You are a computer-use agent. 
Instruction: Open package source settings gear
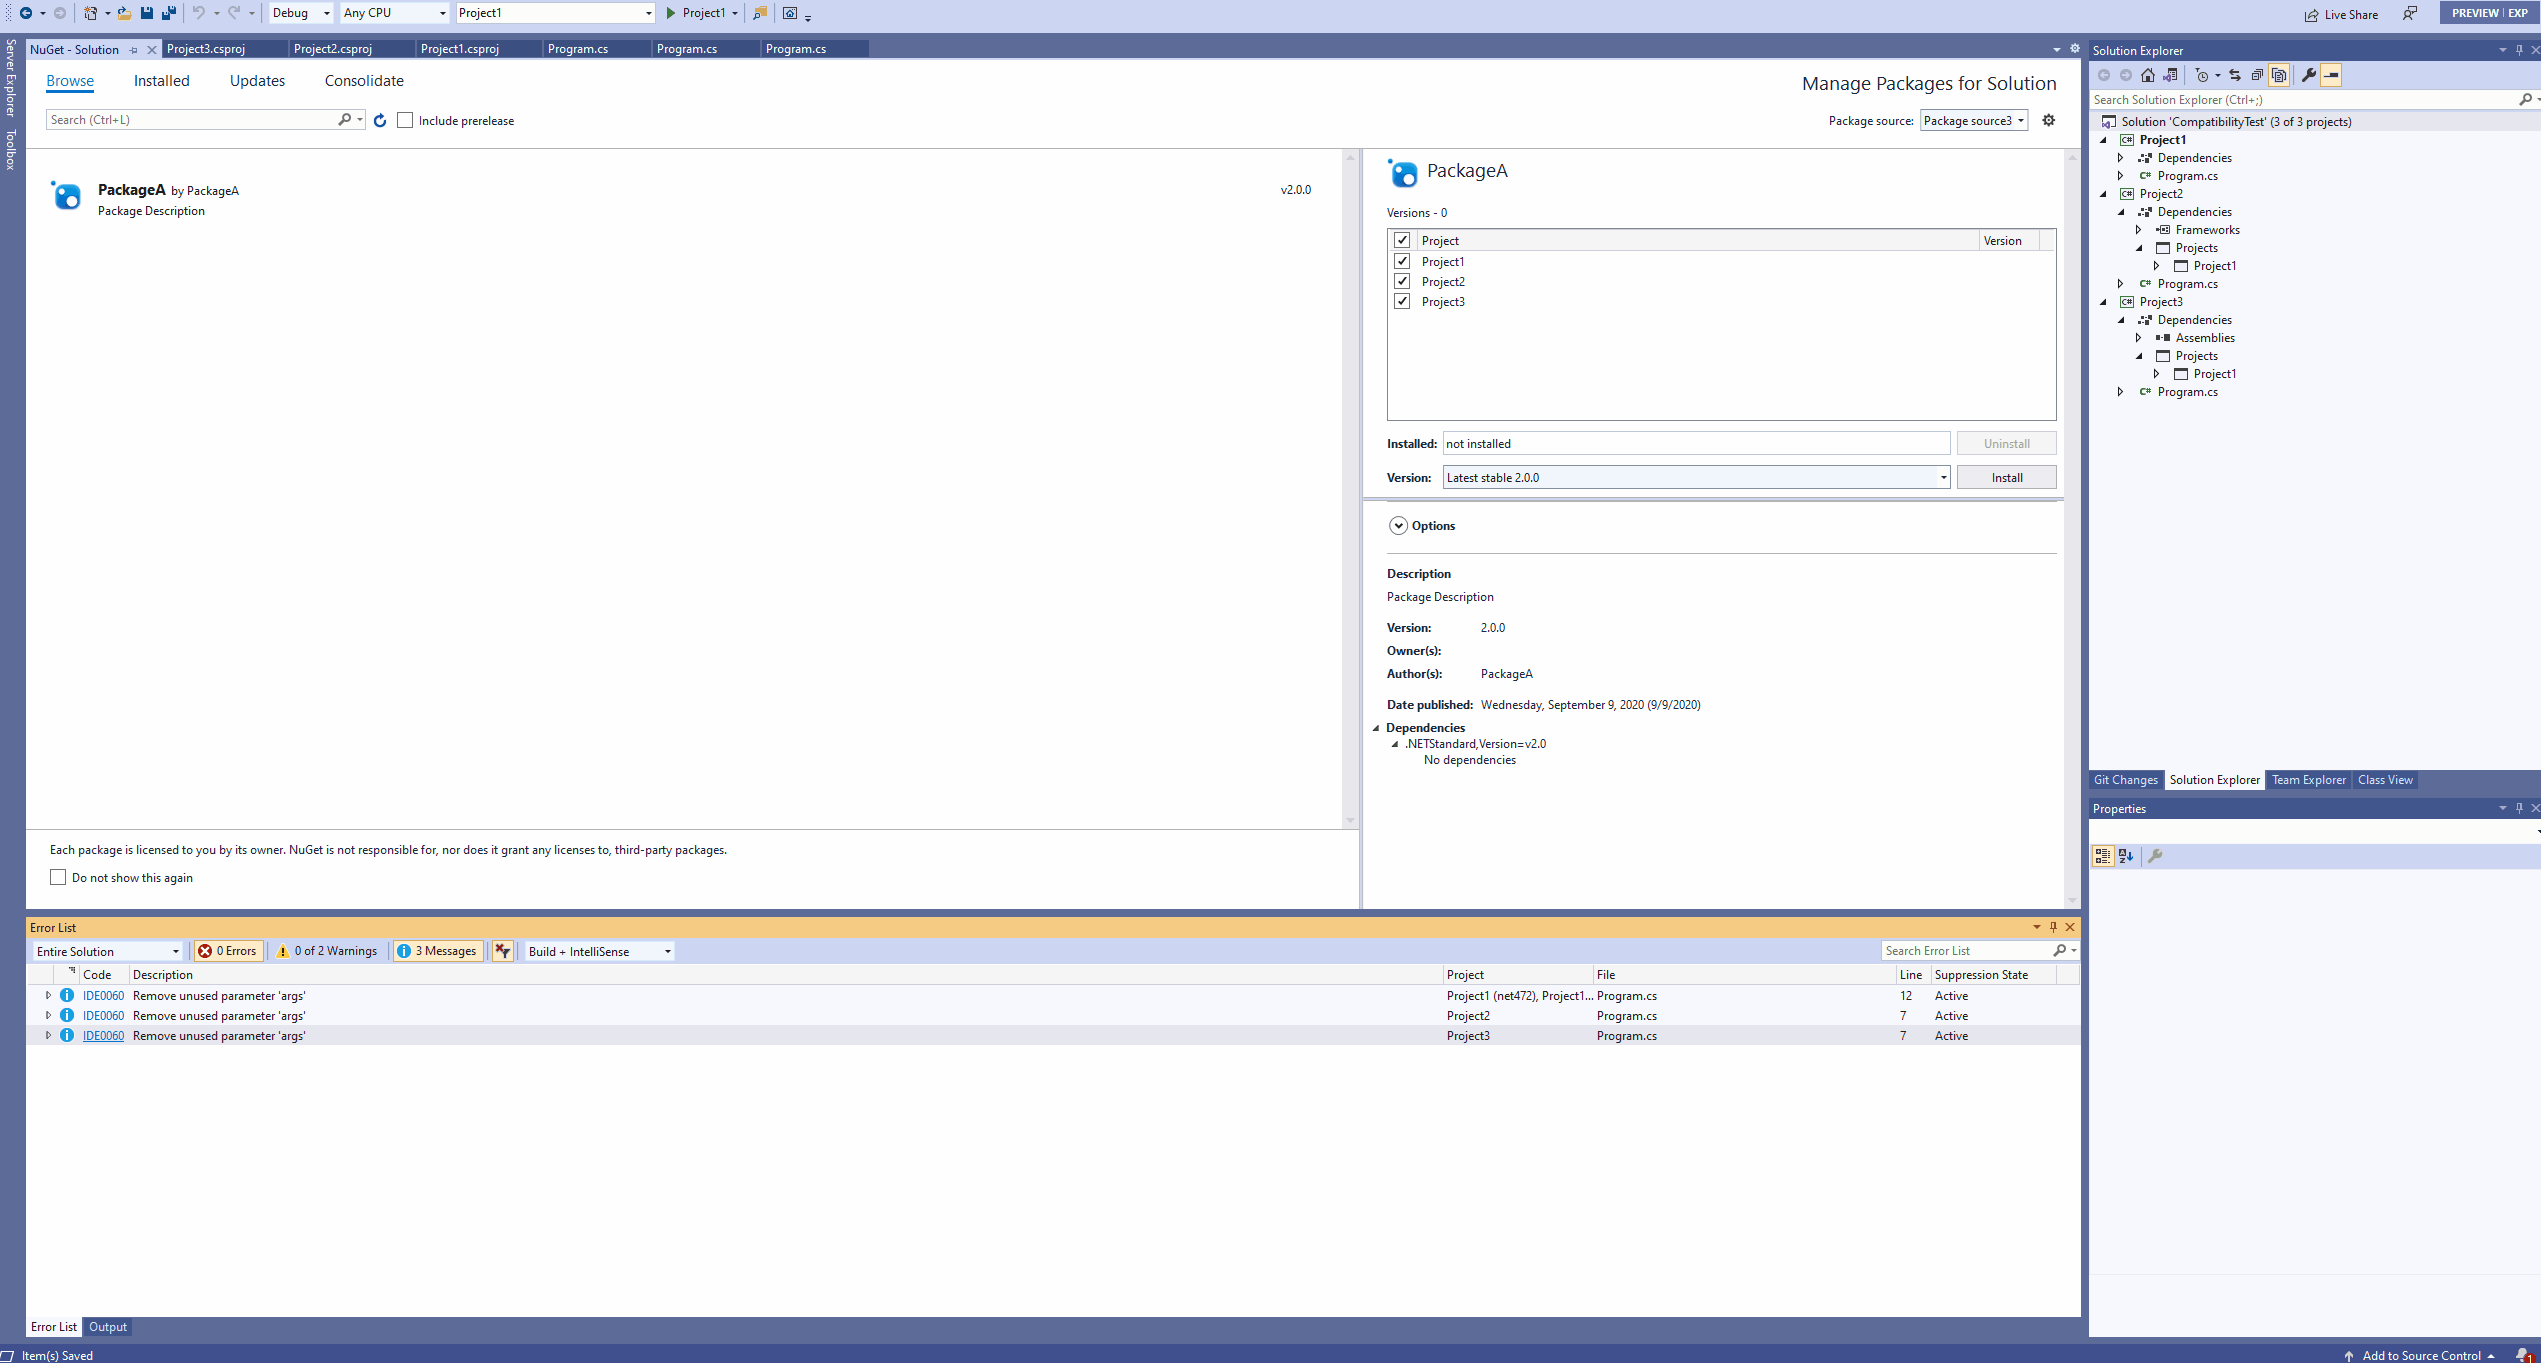2048,120
